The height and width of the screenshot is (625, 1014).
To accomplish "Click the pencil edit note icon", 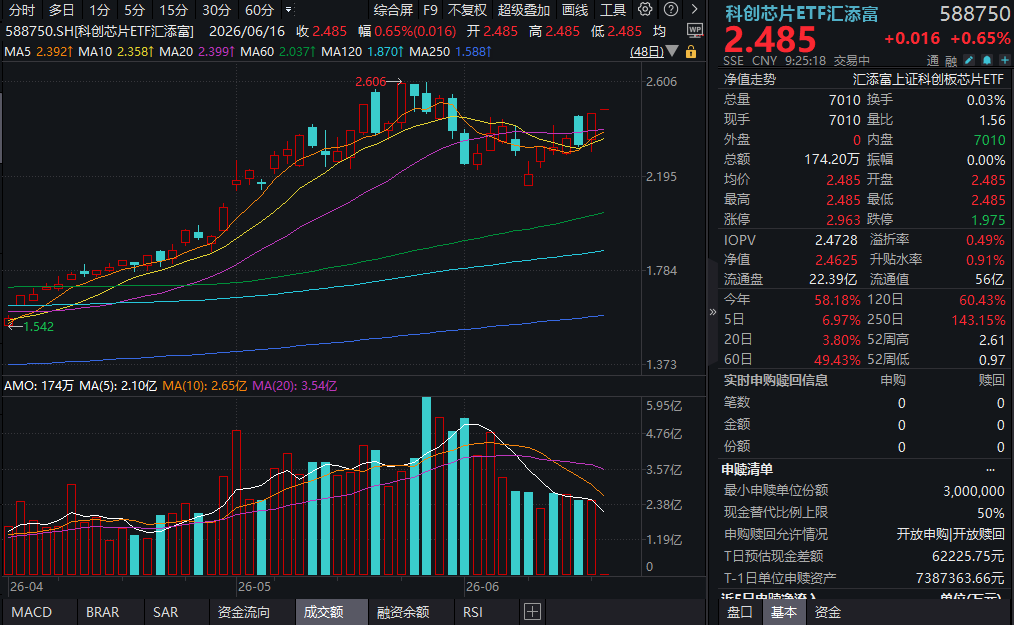I will pos(968,60).
